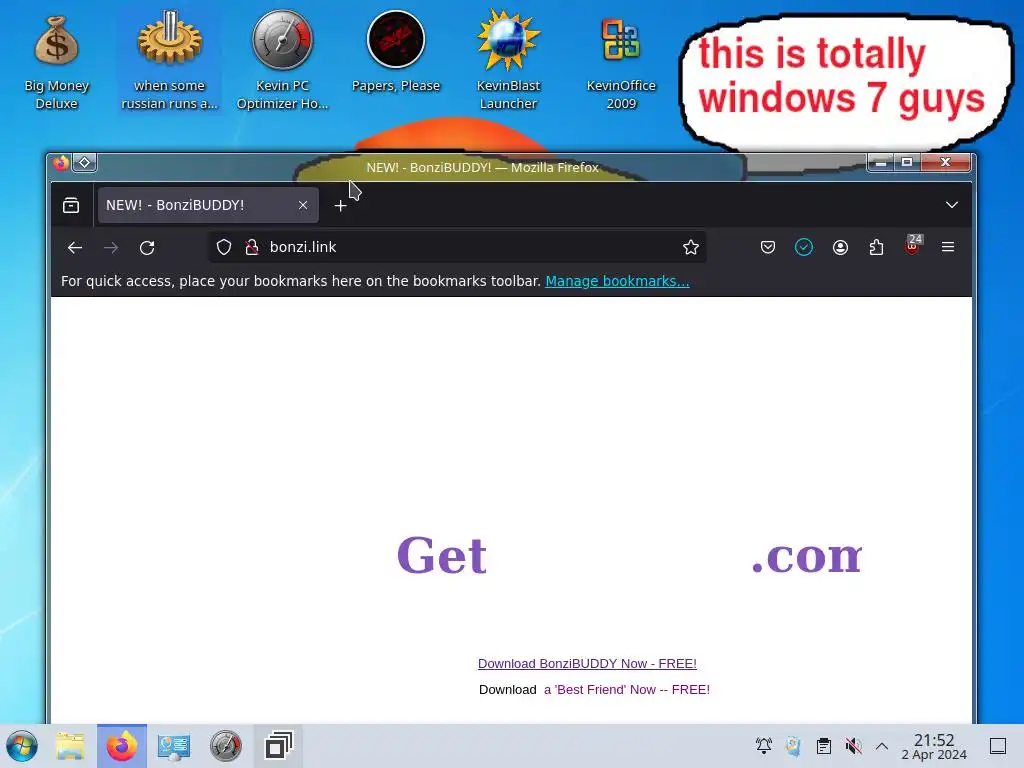Open the Extensions puzzle-piece menu
The height and width of the screenshot is (768, 1024).
(x=876, y=248)
